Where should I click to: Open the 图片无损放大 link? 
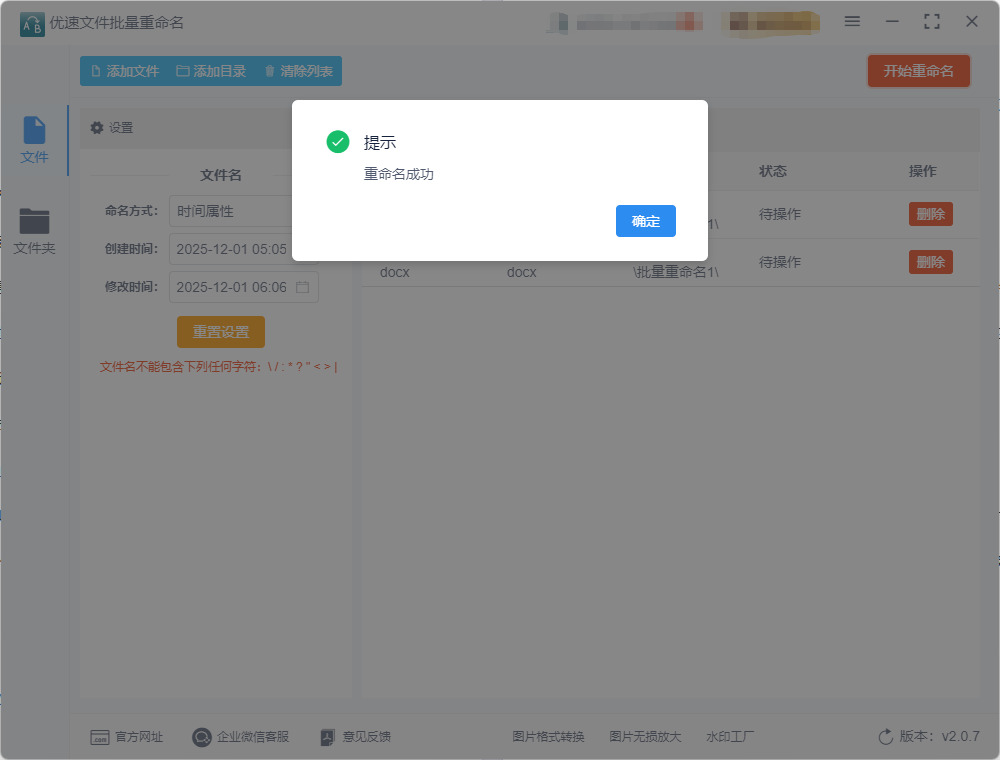[645, 736]
